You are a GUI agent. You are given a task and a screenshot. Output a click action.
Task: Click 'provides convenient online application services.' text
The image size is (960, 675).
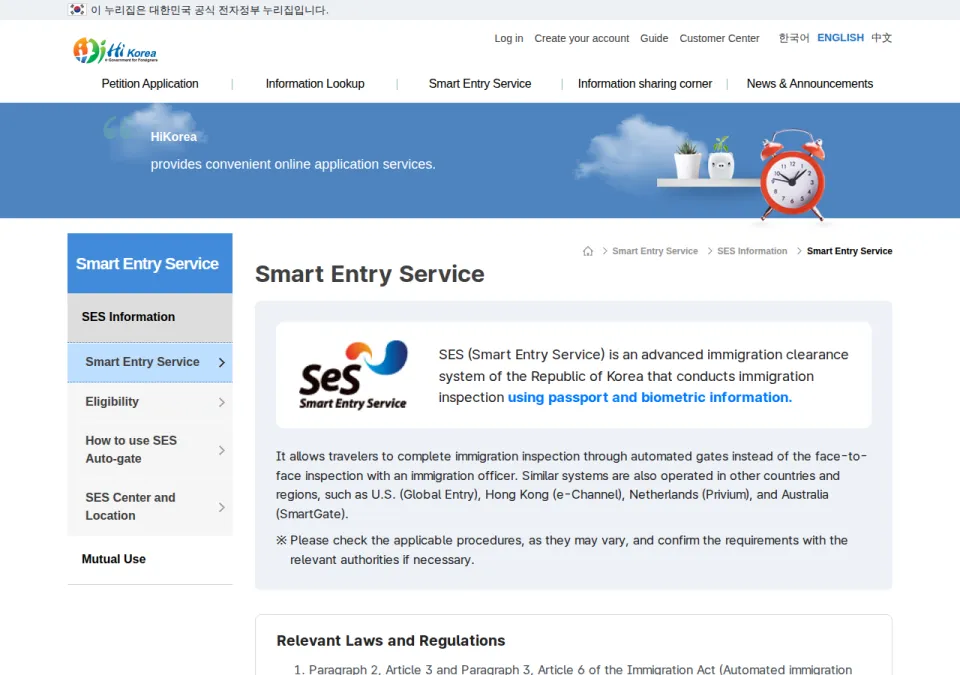pyautogui.click(x=293, y=164)
